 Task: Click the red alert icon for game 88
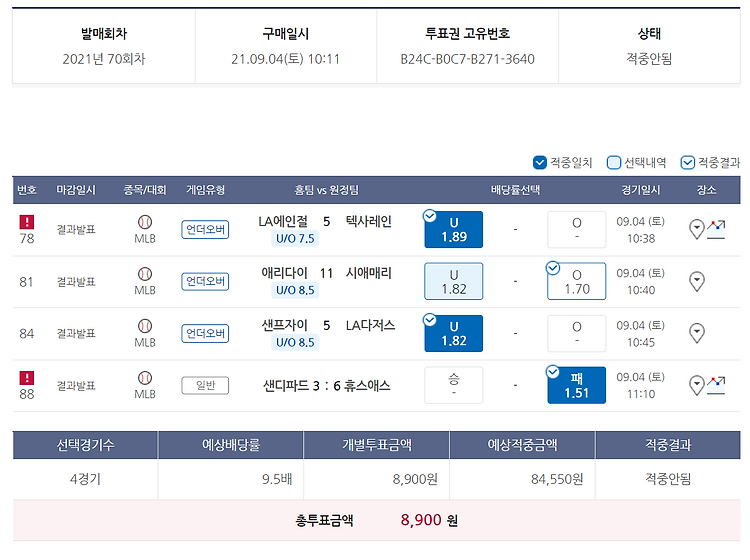[27, 378]
